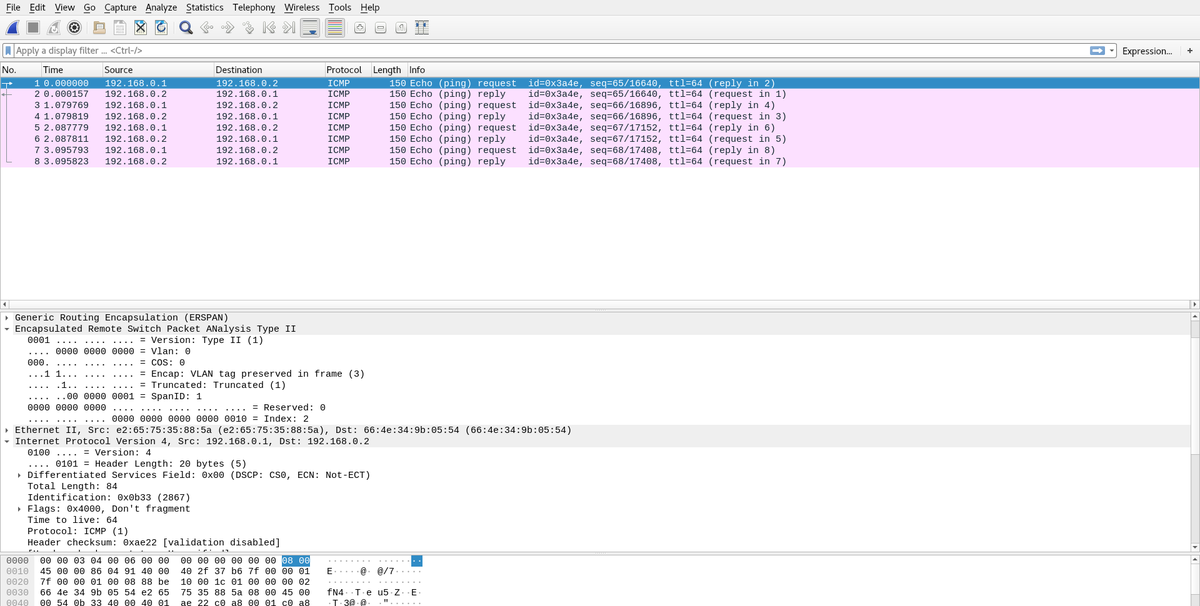Click the packet details vertical scrollbar
This screenshot has width=1200, height=606.
click(1194, 430)
